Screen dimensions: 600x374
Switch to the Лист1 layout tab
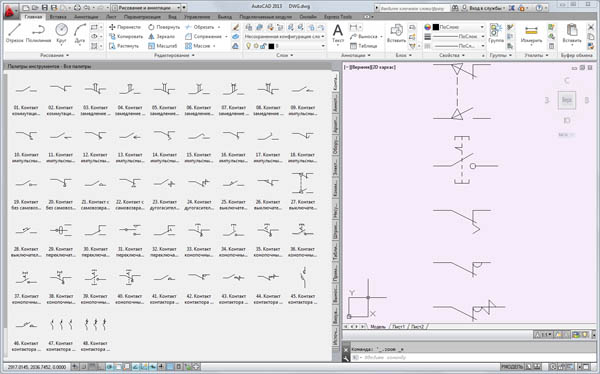(x=398, y=327)
